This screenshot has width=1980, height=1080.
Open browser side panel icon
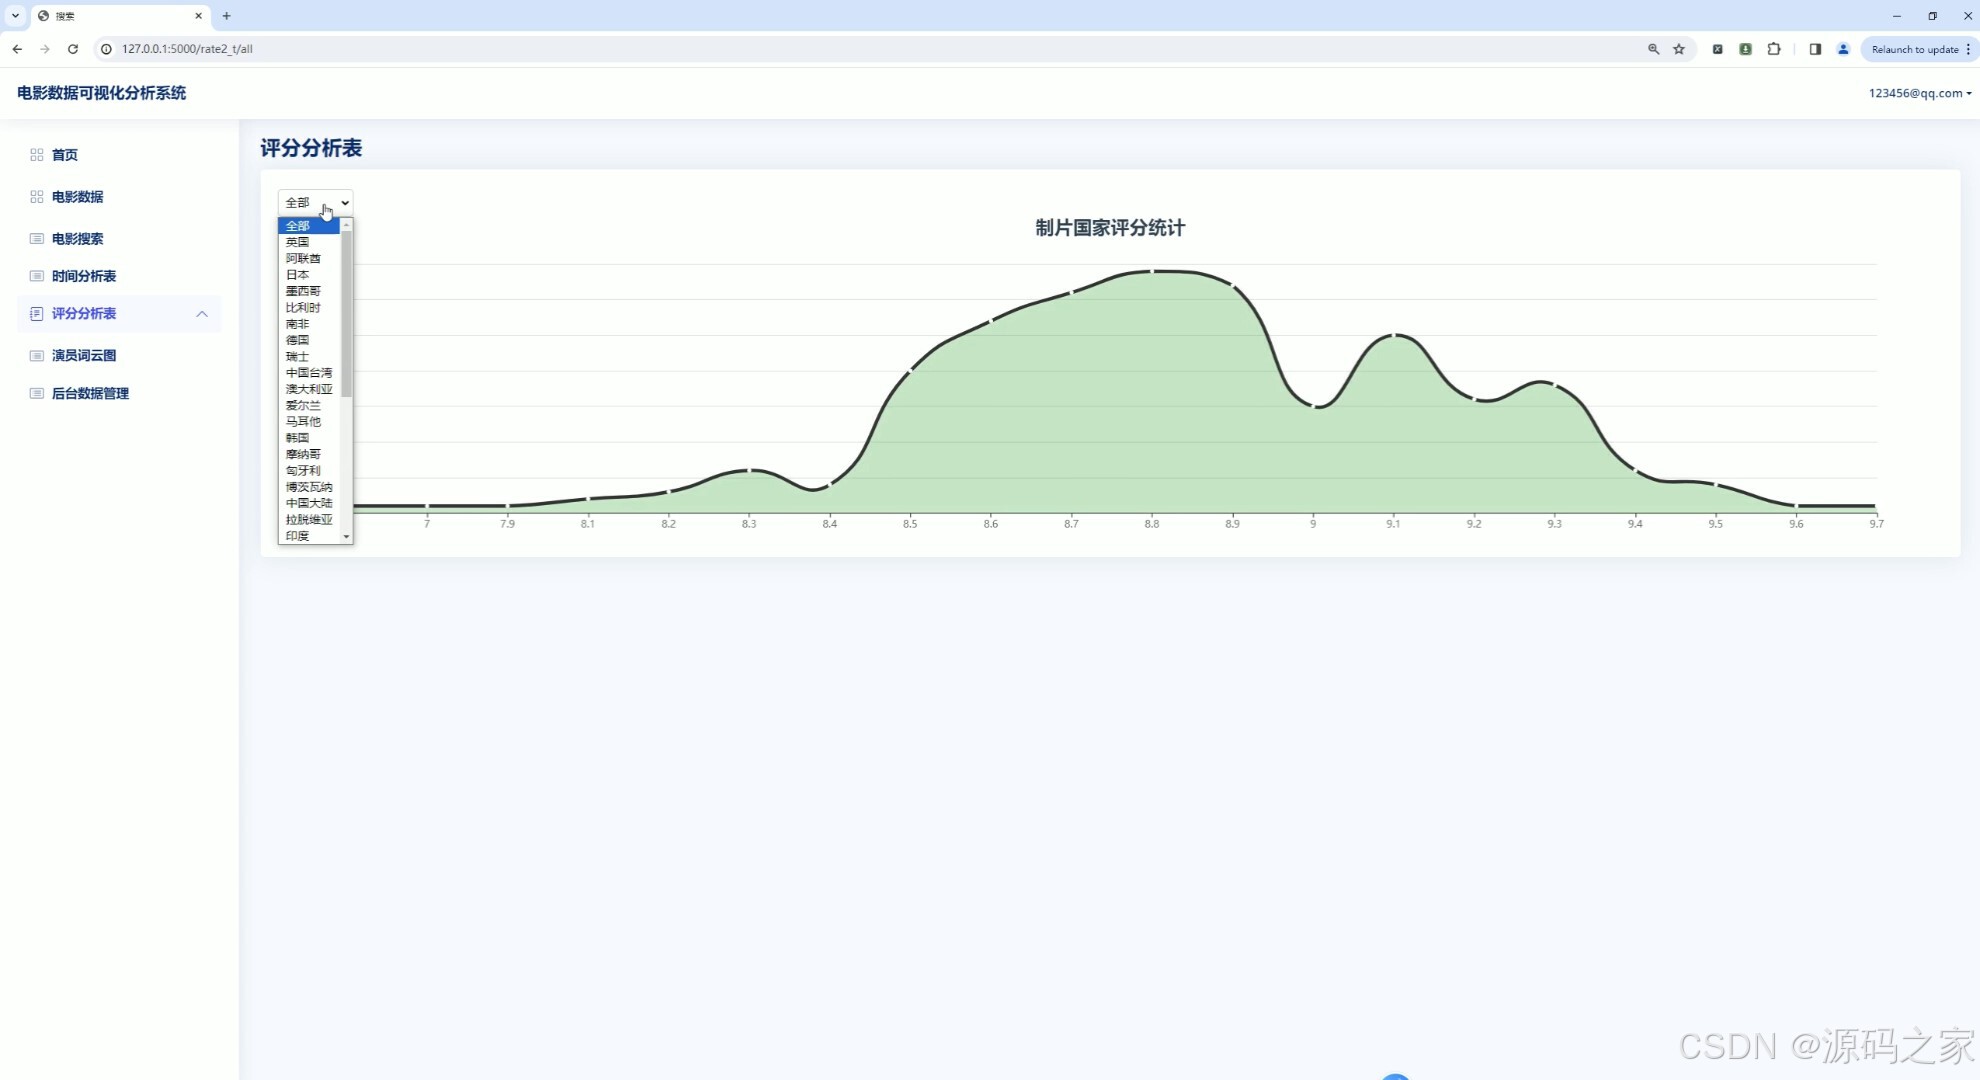[1815, 49]
